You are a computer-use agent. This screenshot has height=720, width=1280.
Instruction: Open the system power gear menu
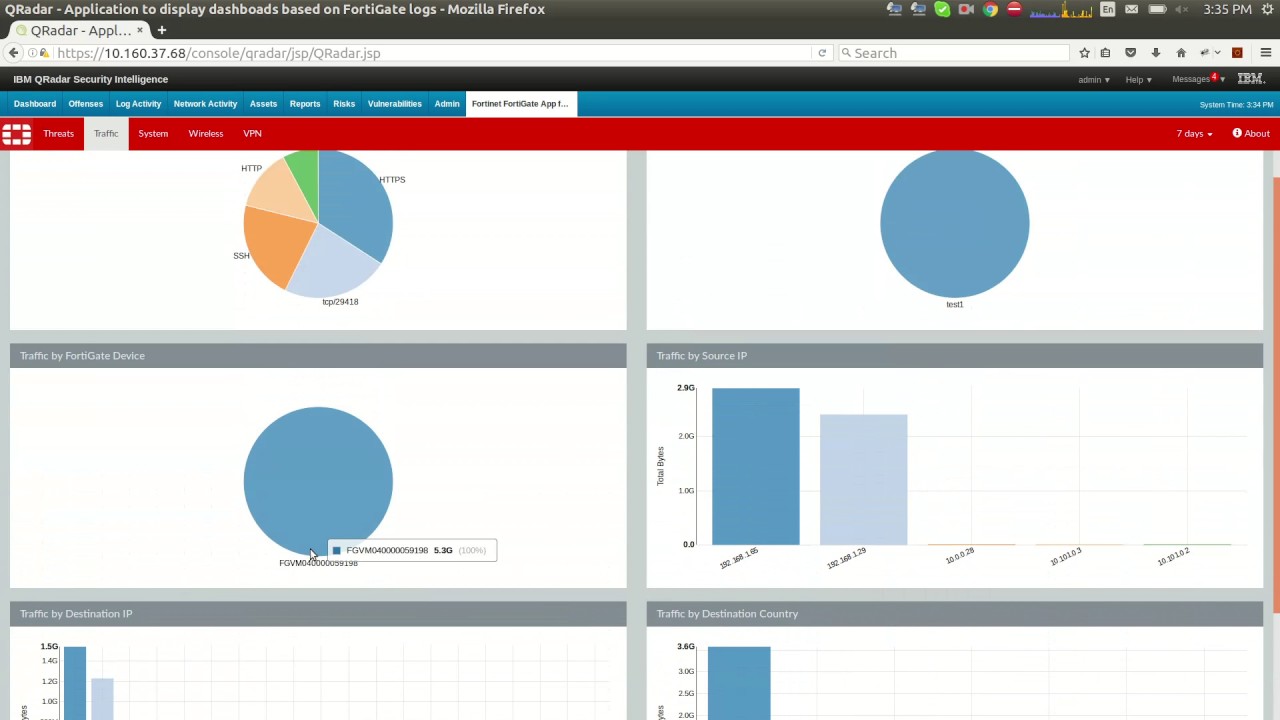click(1269, 9)
